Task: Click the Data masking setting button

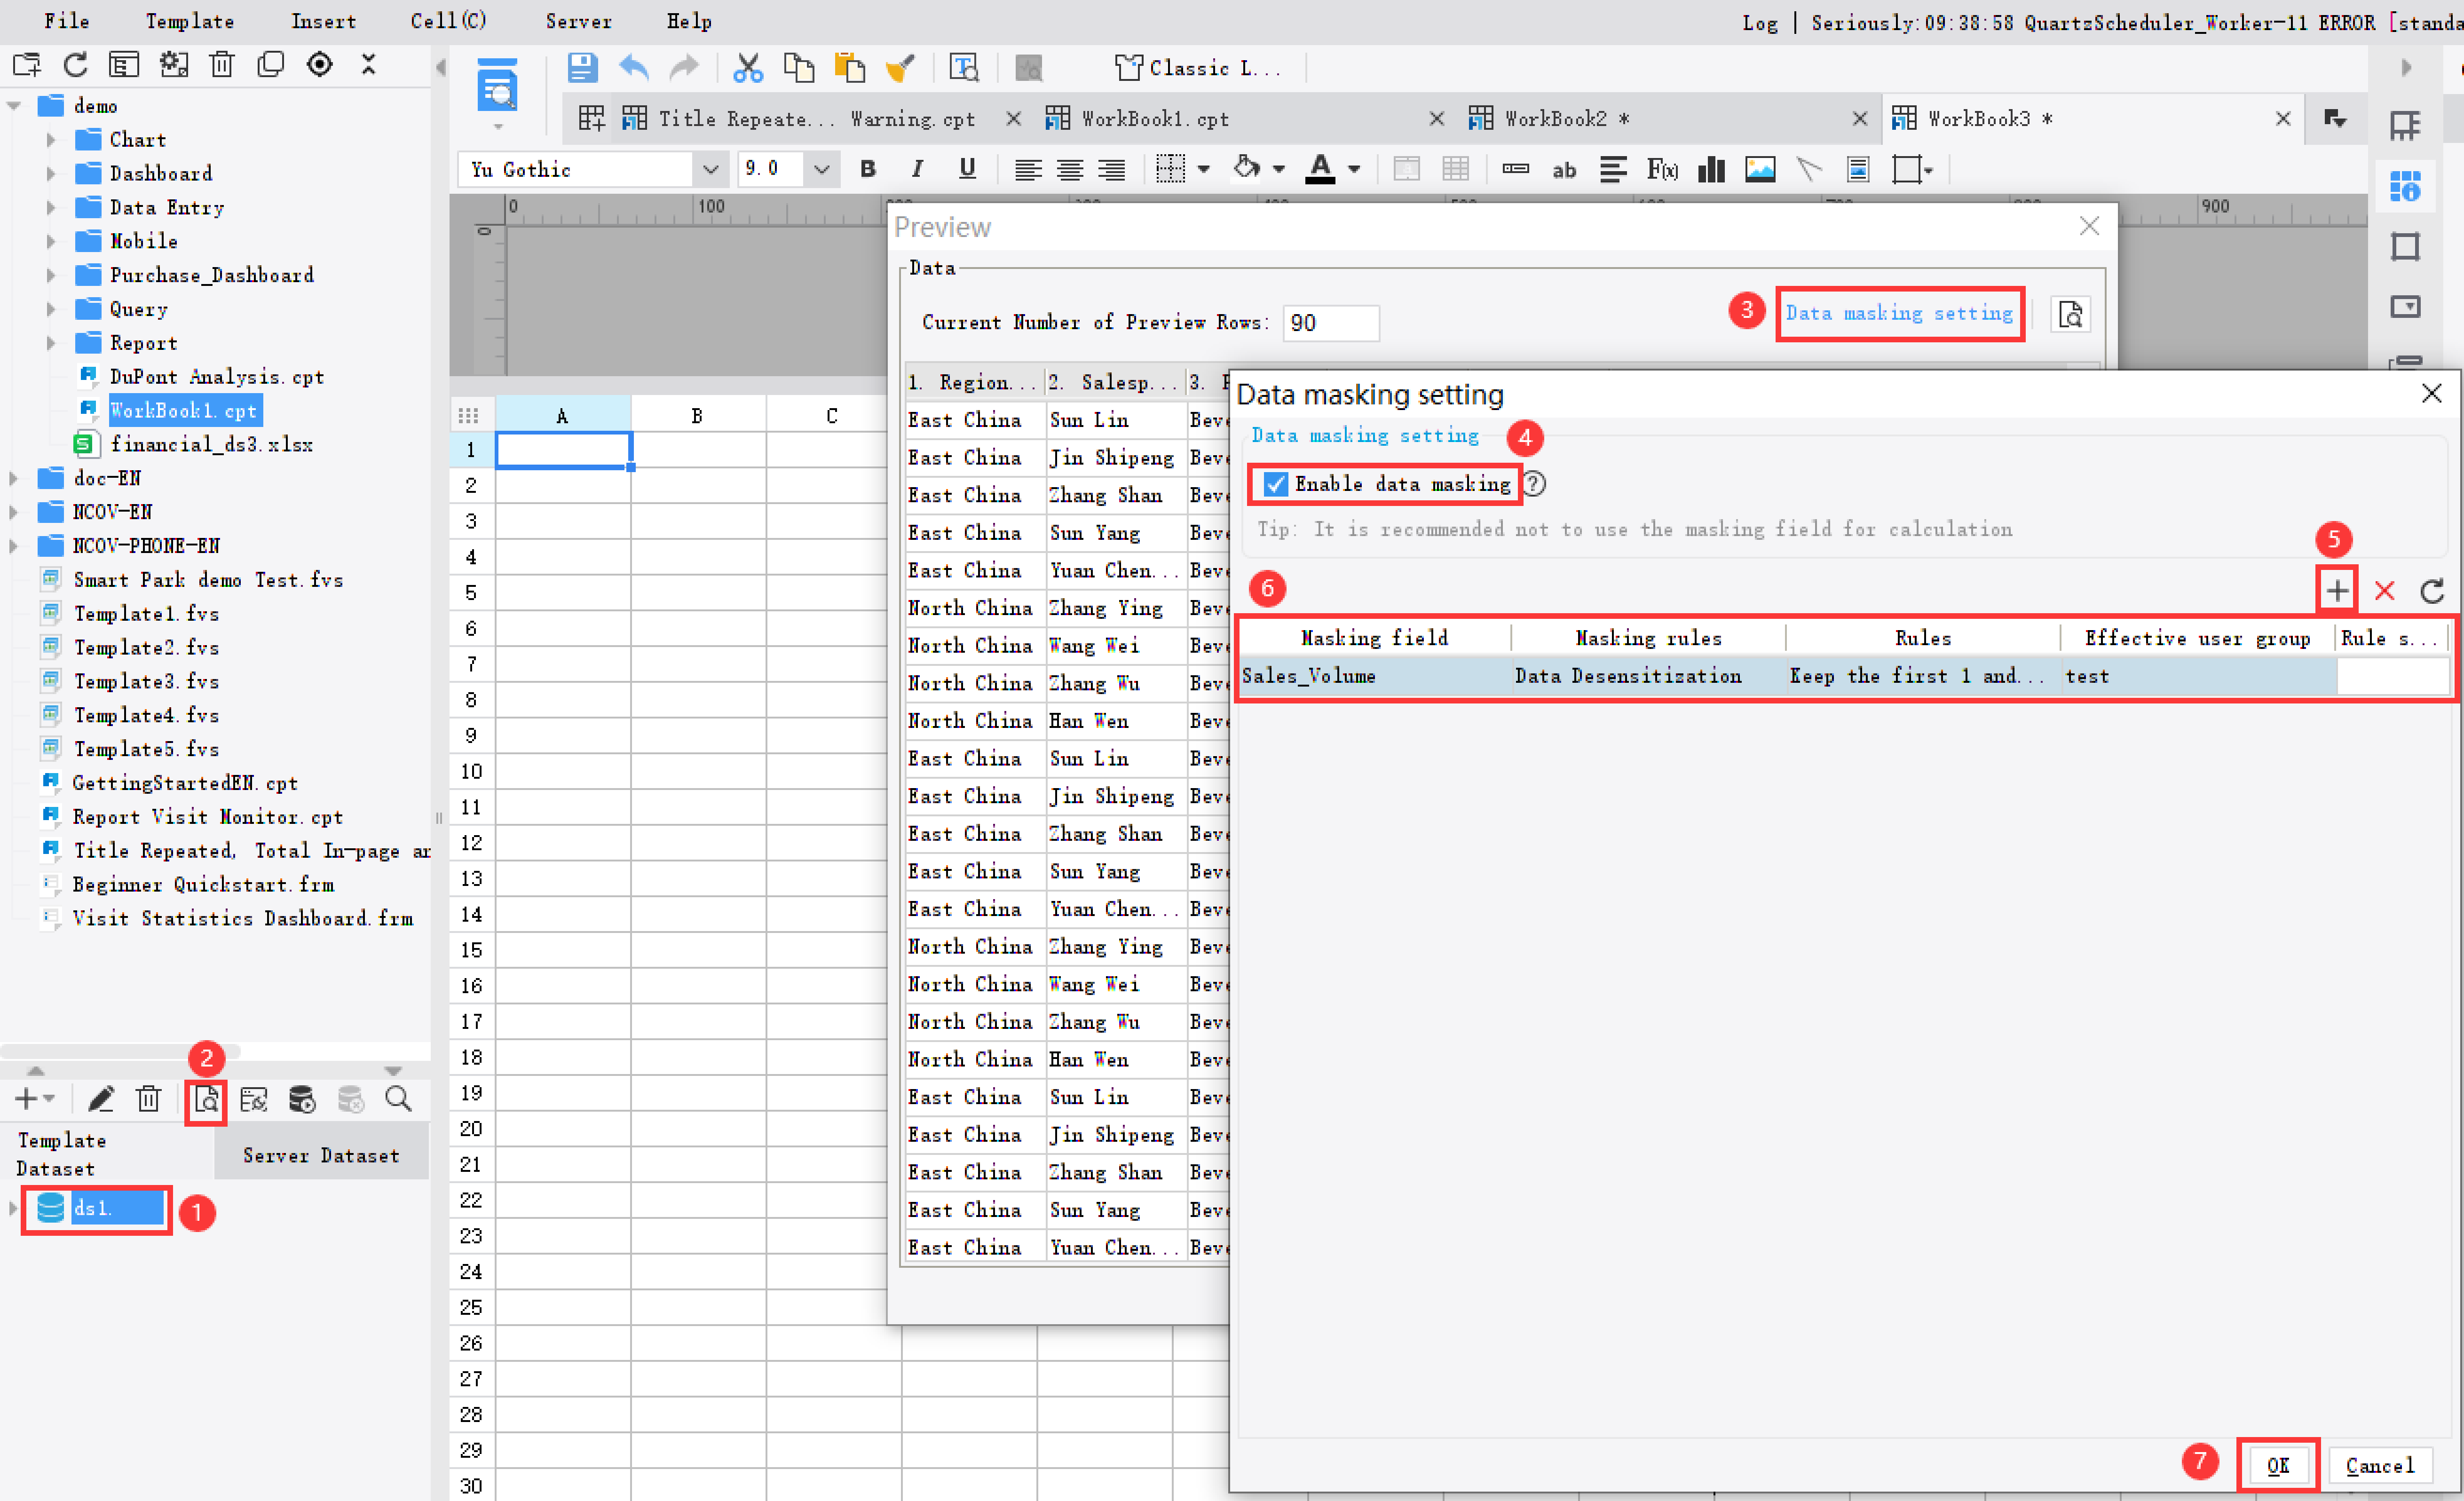Action: click(1899, 313)
